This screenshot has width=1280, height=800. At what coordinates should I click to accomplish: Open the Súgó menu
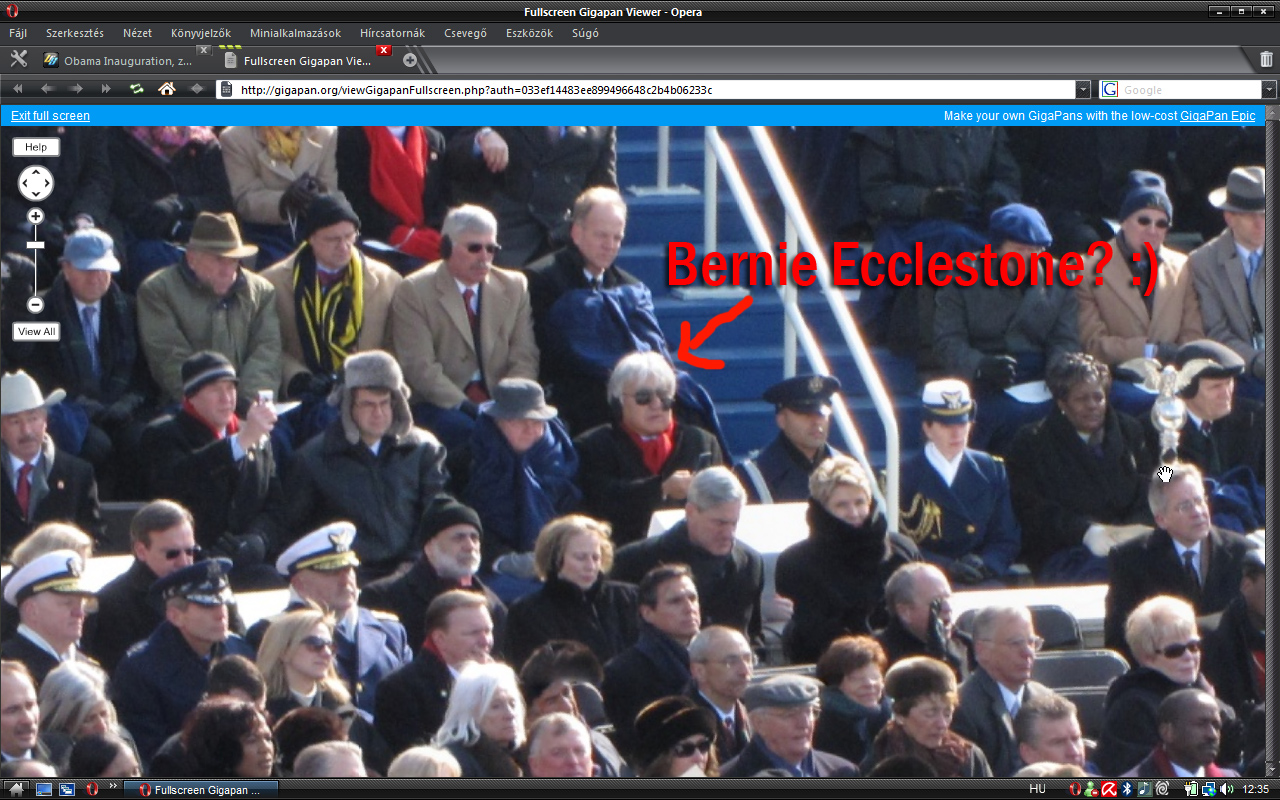[584, 33]
